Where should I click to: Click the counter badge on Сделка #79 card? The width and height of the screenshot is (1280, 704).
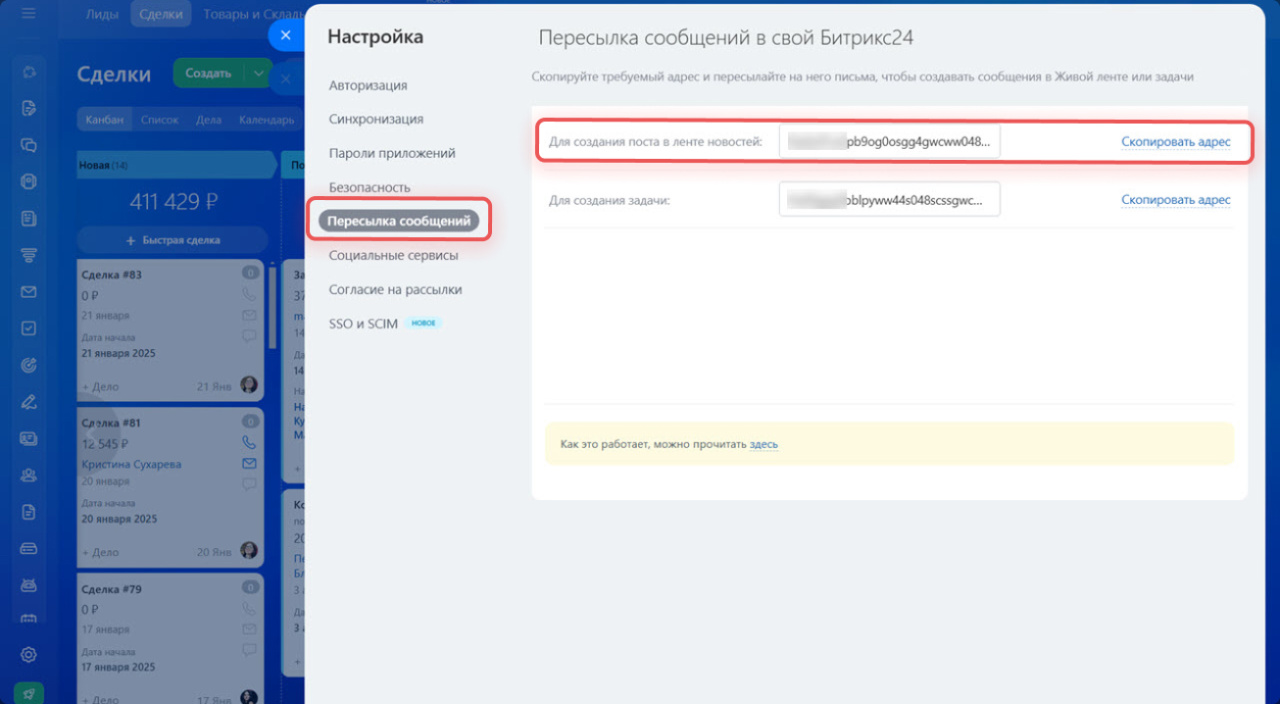(x=249, y=589)
